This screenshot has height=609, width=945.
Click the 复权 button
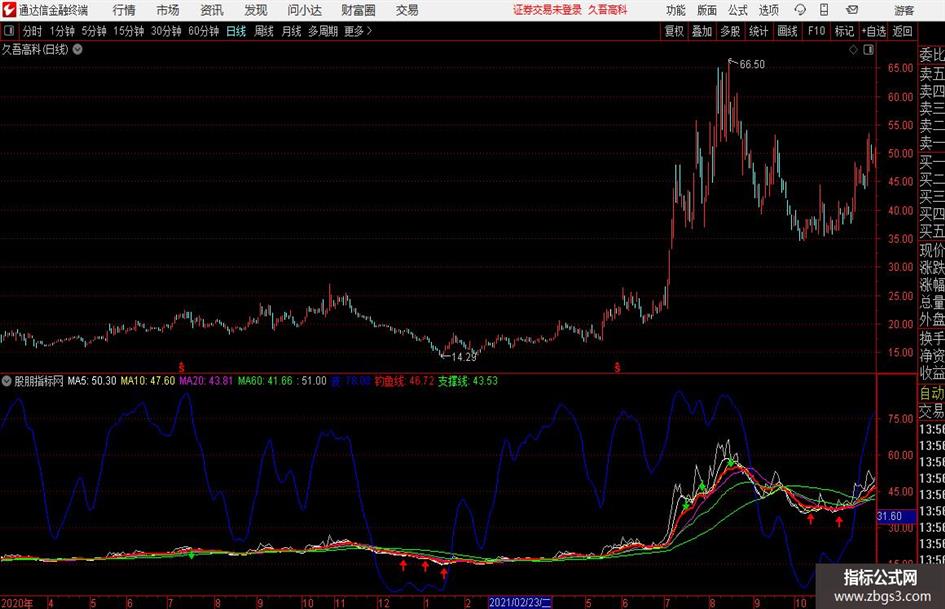674,31
